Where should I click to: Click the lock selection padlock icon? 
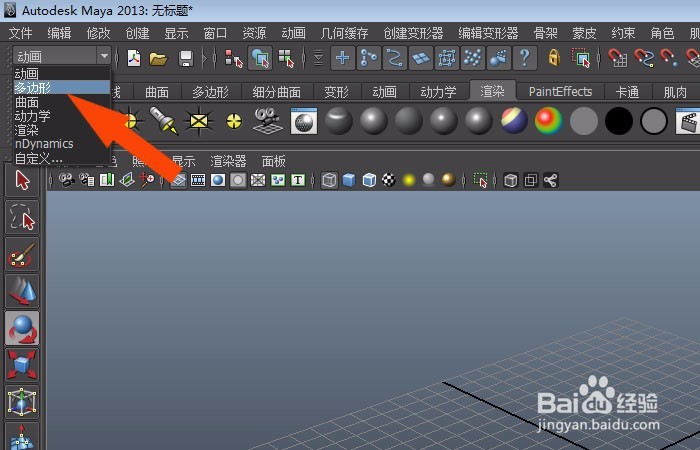tap(554, 58)
